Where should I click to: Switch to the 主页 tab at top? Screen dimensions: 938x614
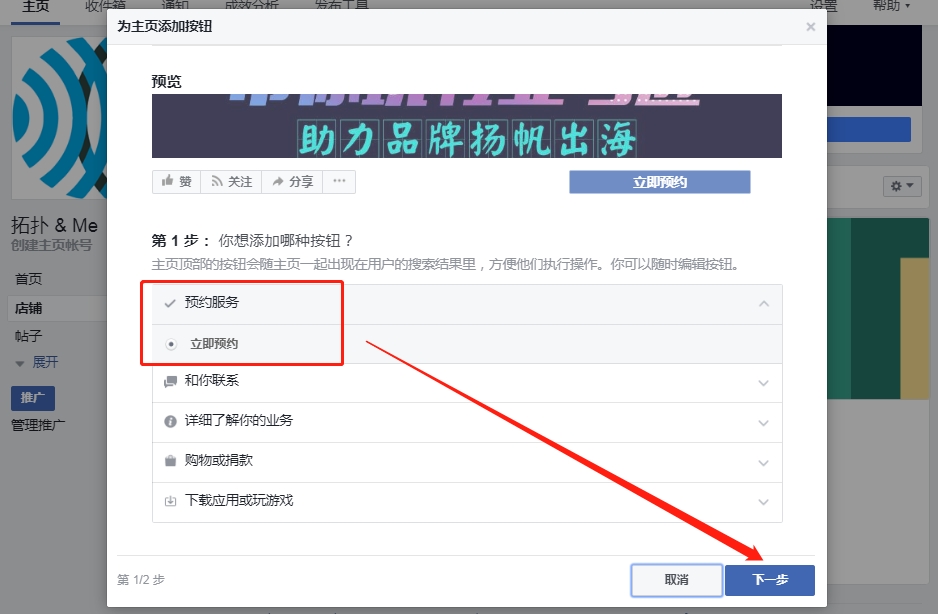coord(36,6)
